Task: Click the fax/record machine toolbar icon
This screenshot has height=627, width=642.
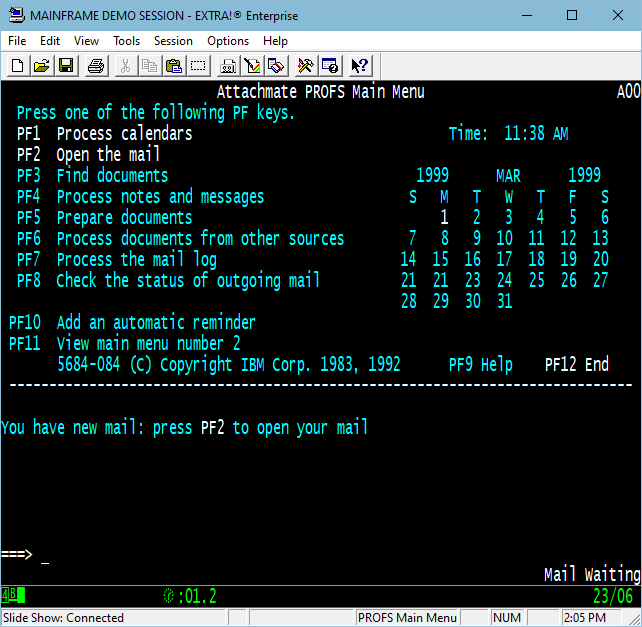Action: coord(228,66)
